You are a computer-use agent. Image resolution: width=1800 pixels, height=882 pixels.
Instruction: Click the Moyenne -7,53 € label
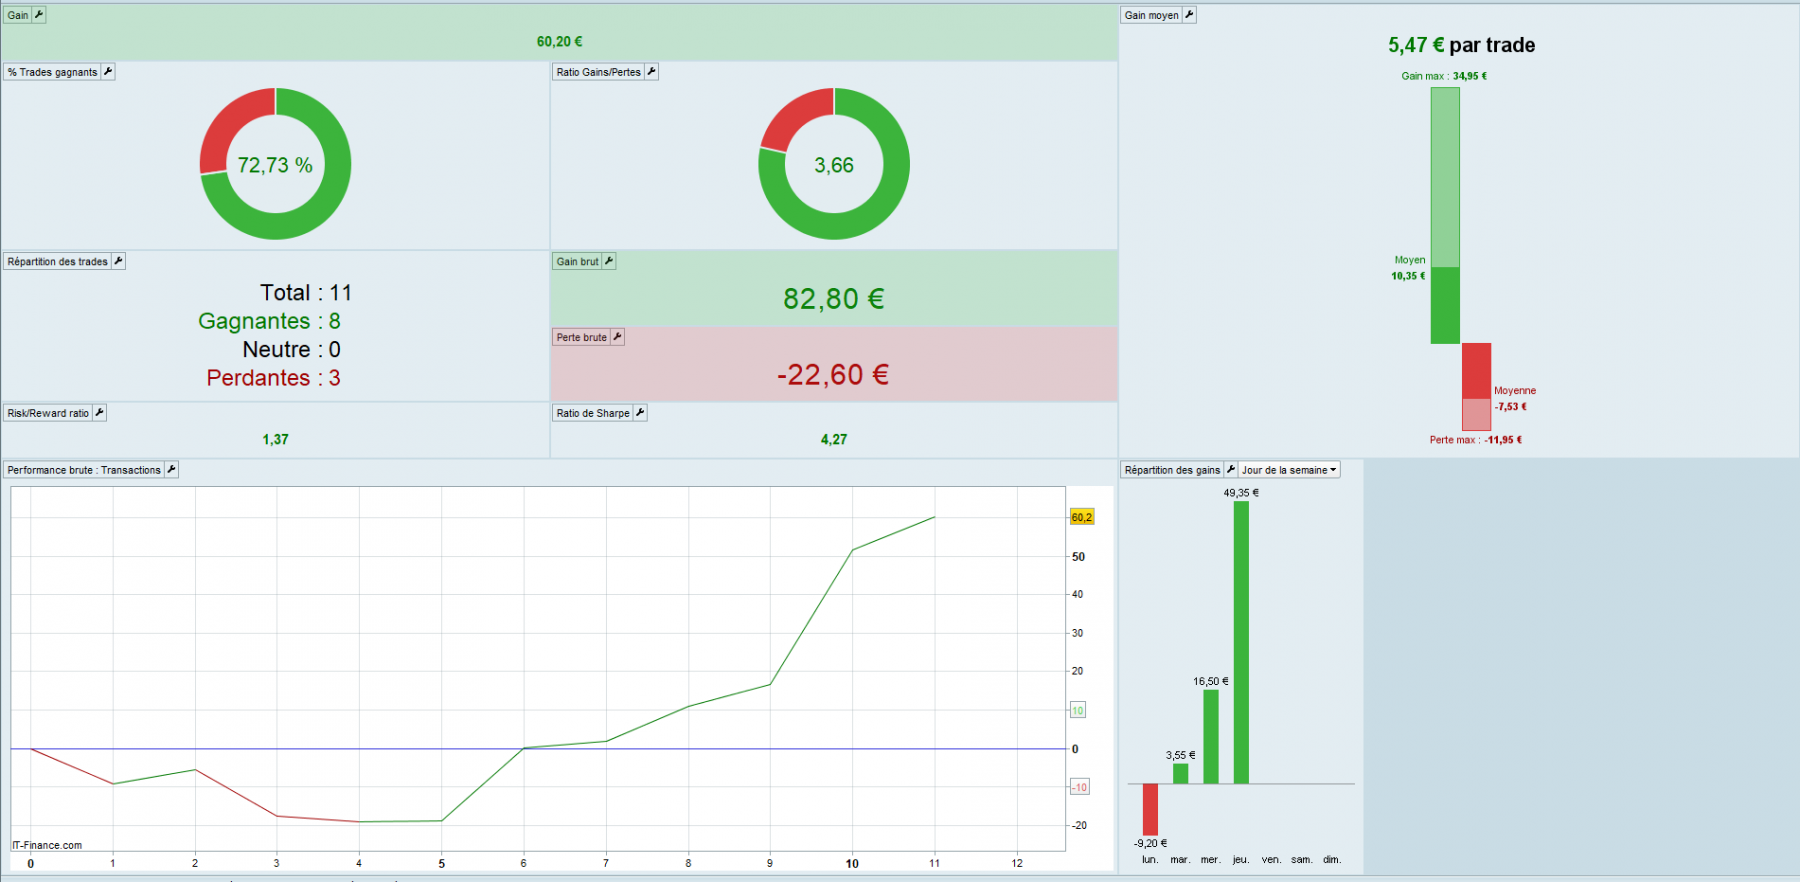[x=1515, y=399]
